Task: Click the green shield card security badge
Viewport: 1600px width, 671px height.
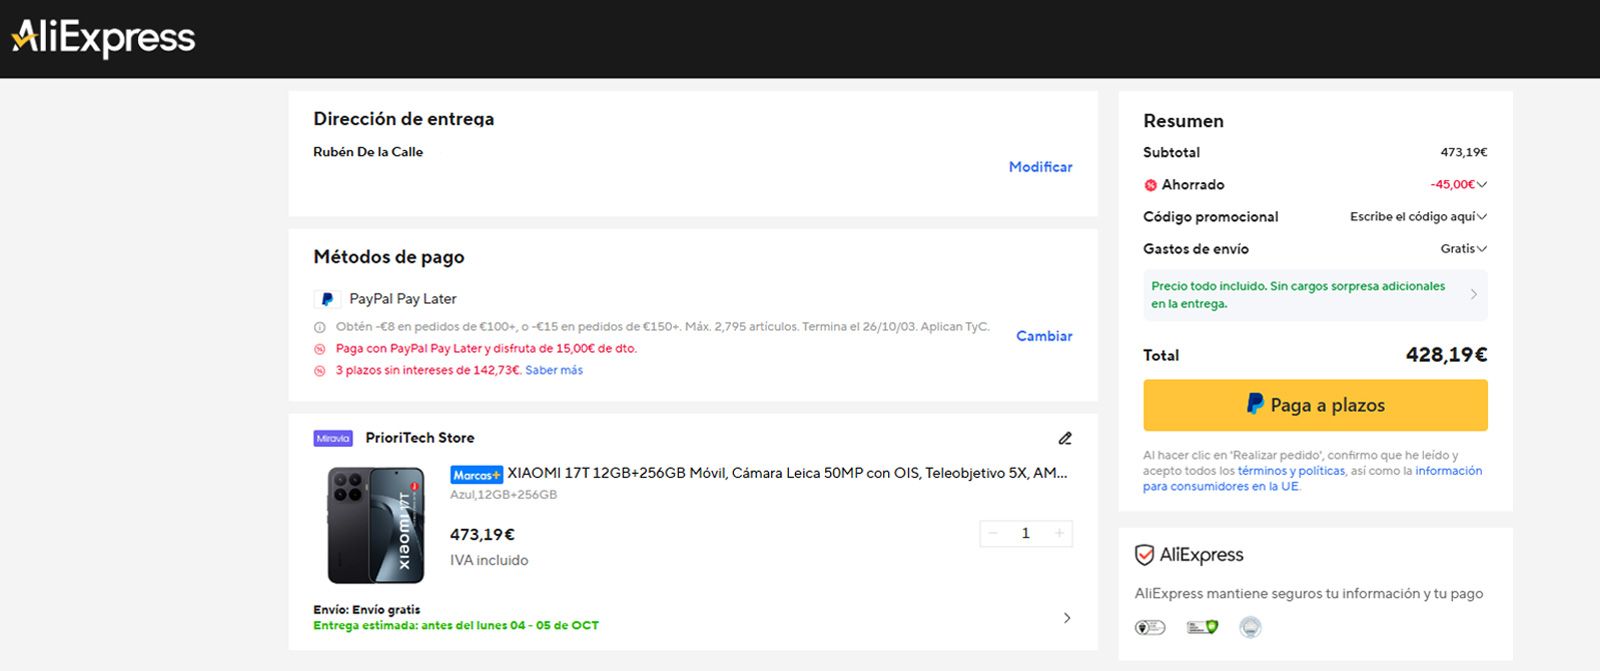Action: pyautogui.click(x=1202, y=627)
